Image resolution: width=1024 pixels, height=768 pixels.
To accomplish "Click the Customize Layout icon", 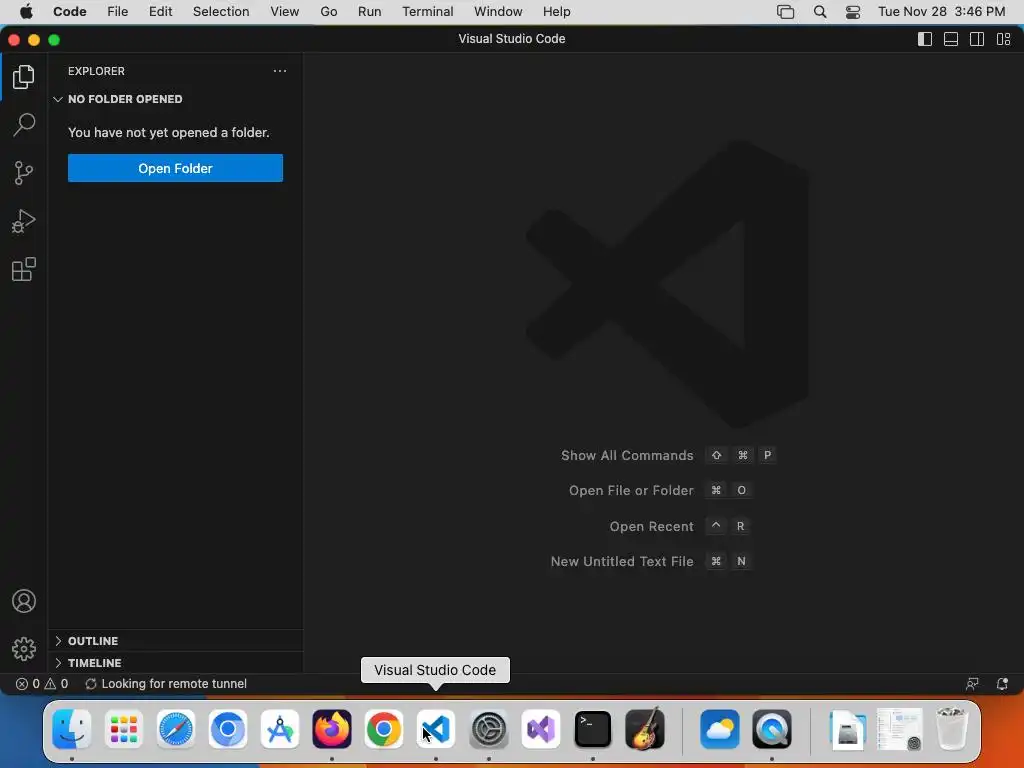I will 1004,39.
